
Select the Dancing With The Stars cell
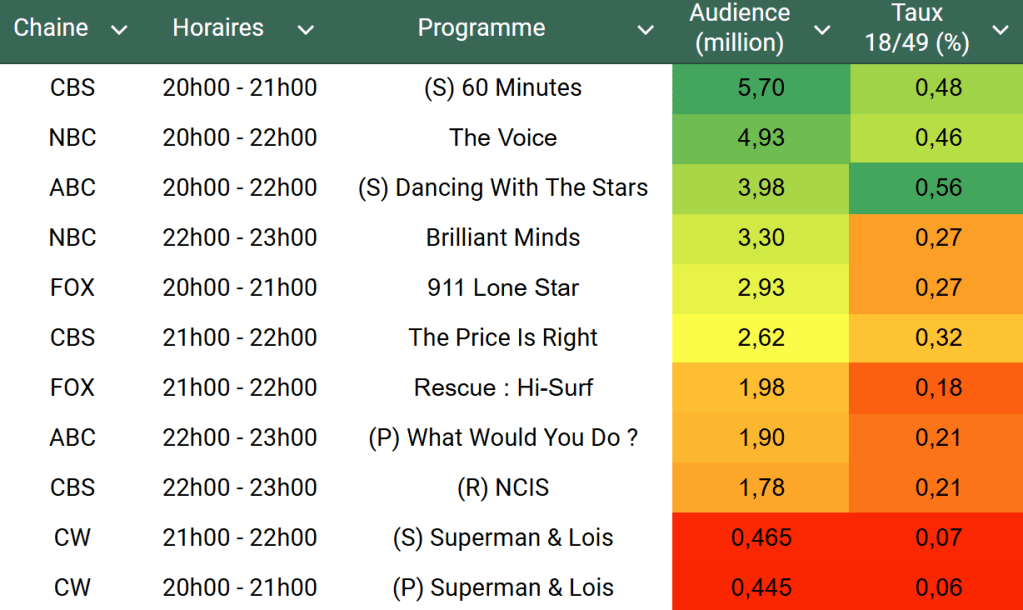coord(503,188)
